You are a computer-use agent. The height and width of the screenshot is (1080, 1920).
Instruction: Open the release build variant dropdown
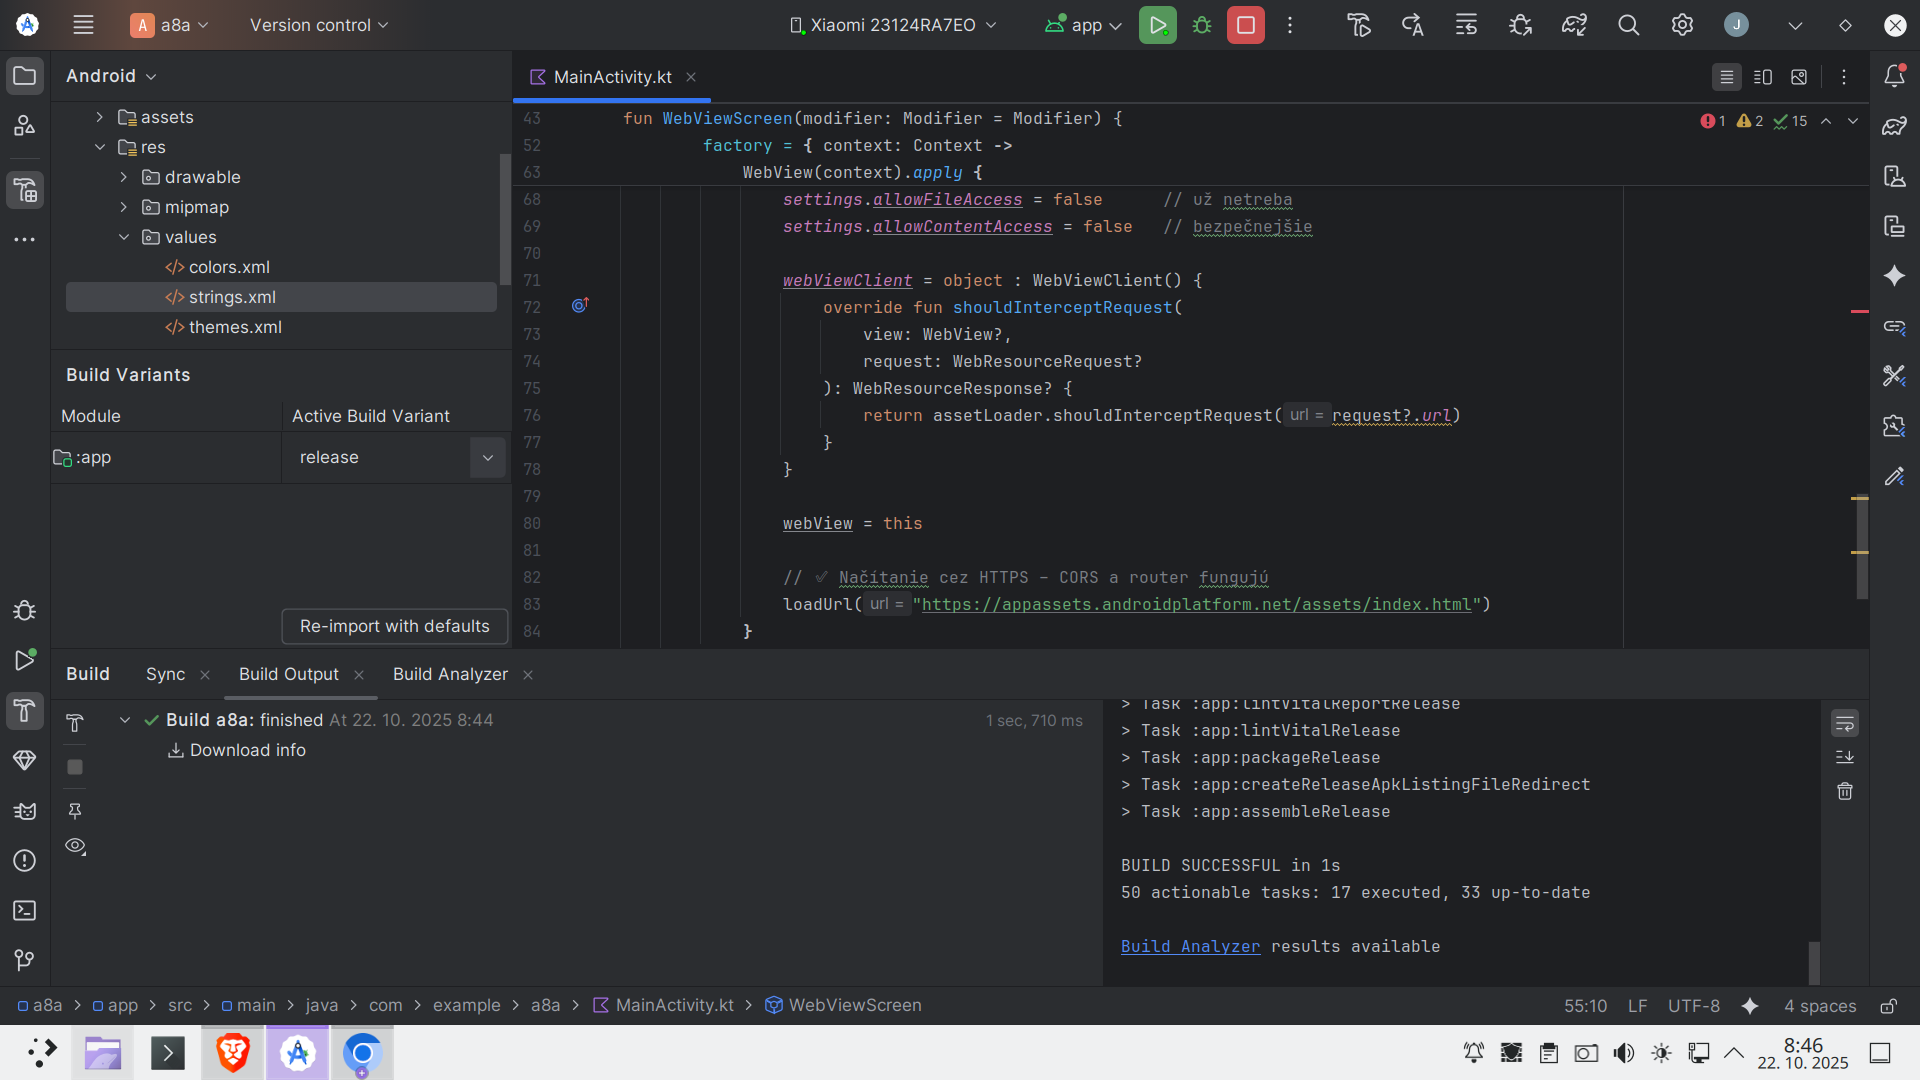[x=487, y=457]
